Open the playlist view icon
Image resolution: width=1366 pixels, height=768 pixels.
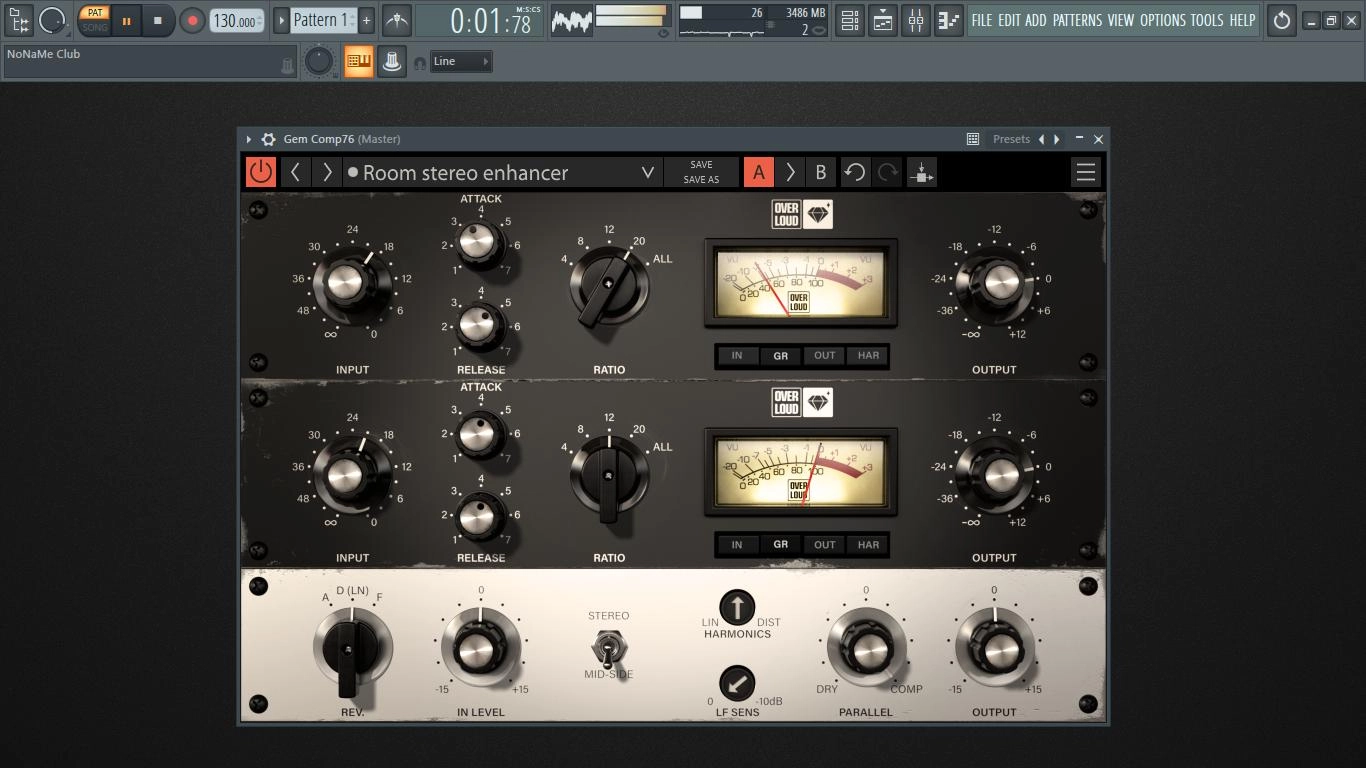pyautogui.click(x=883, y=20)
